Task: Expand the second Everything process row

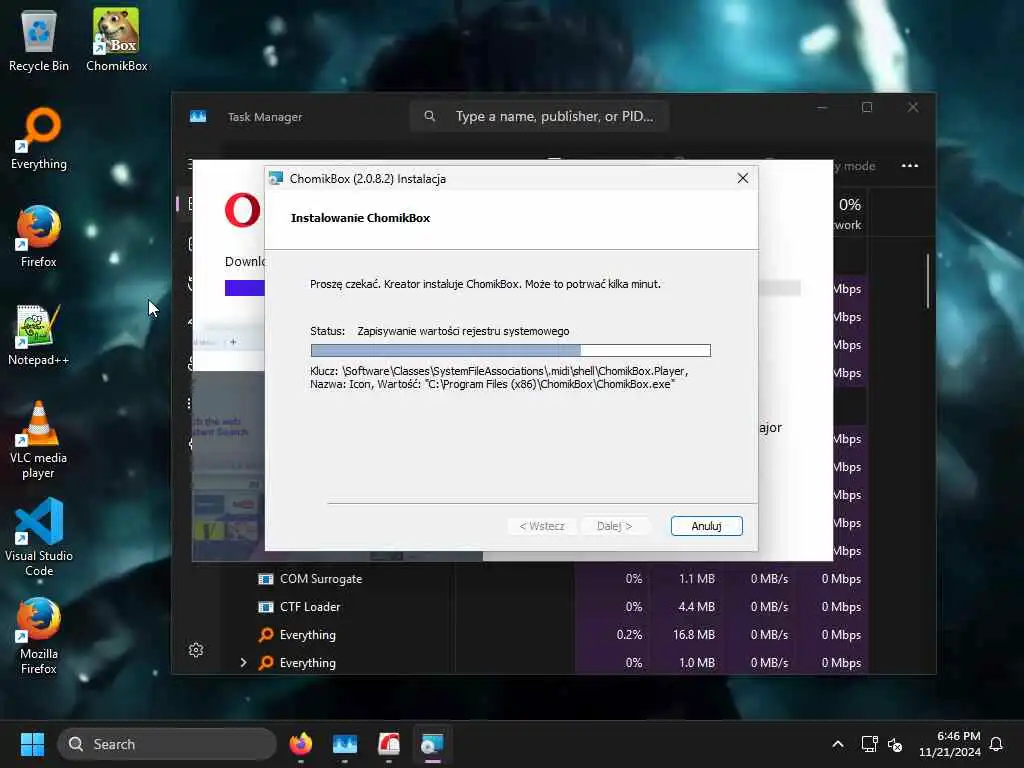Action: coord(244,662)
